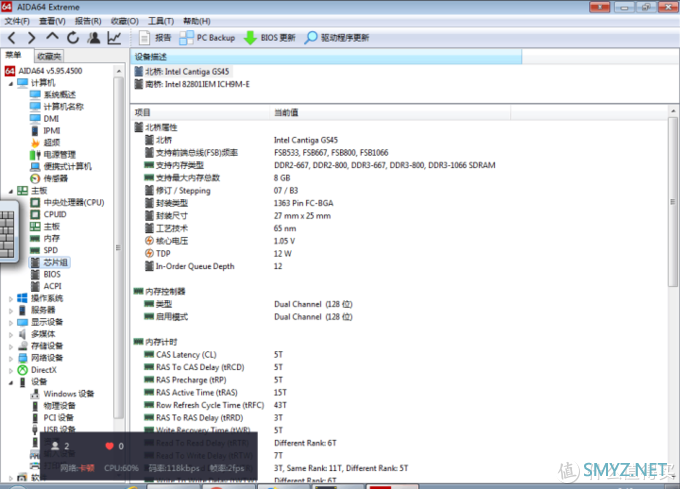680x489 pixels.
Task: Open 电源管理 battery item
Action: pos(53,154)
